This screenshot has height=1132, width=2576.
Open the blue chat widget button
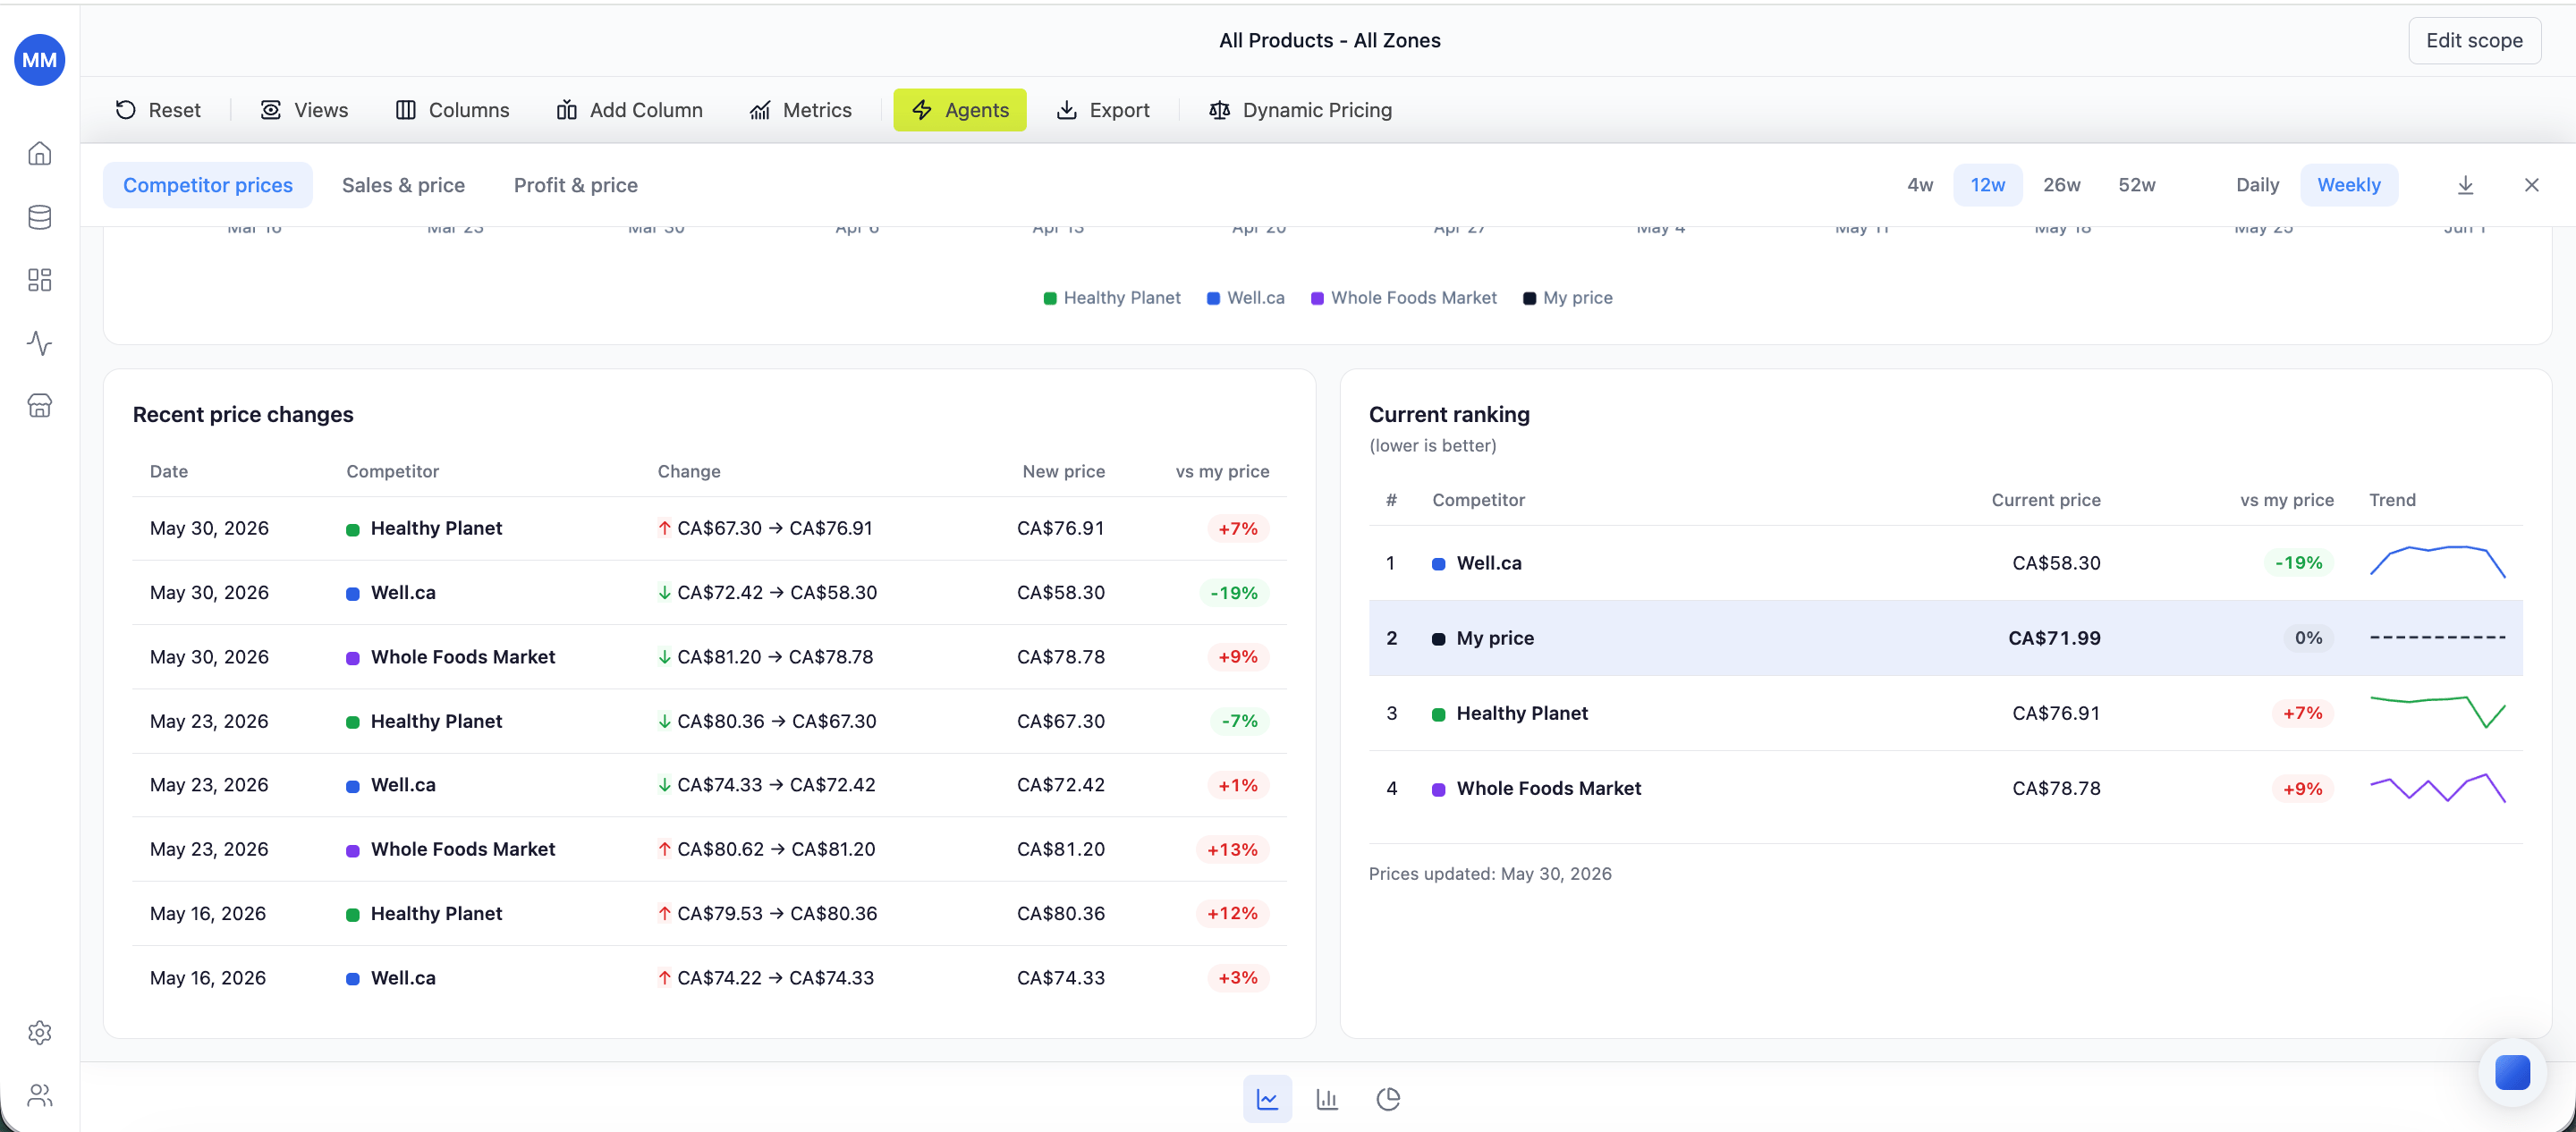pos(2512,1072)
